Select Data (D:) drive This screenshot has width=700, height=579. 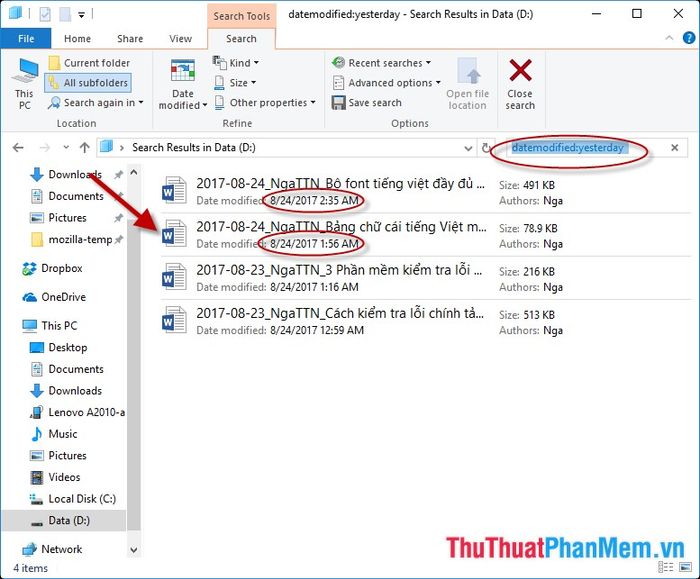tap(64, 521)
